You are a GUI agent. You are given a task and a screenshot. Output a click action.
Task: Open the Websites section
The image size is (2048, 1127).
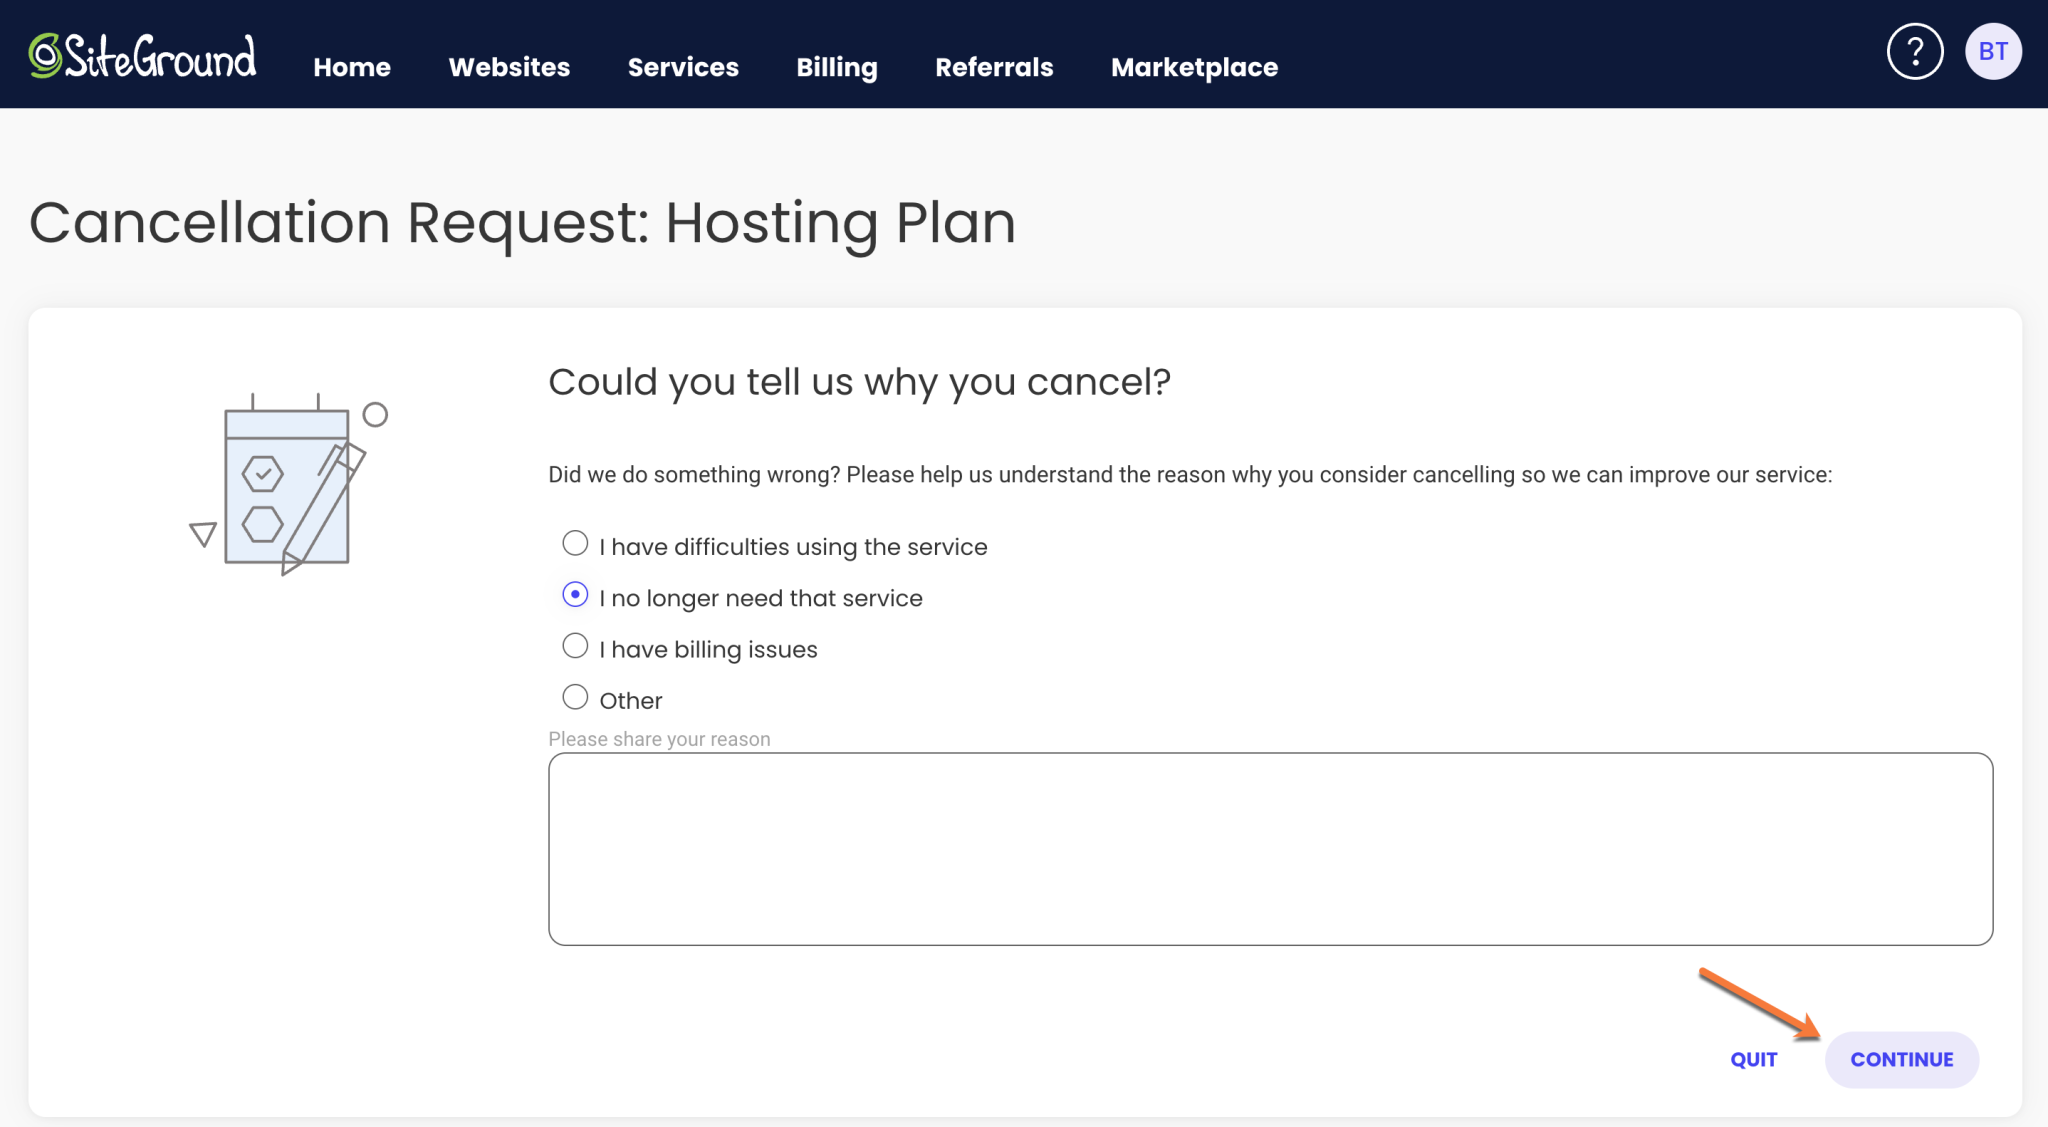pyautogui.click(x=509, y=67)
